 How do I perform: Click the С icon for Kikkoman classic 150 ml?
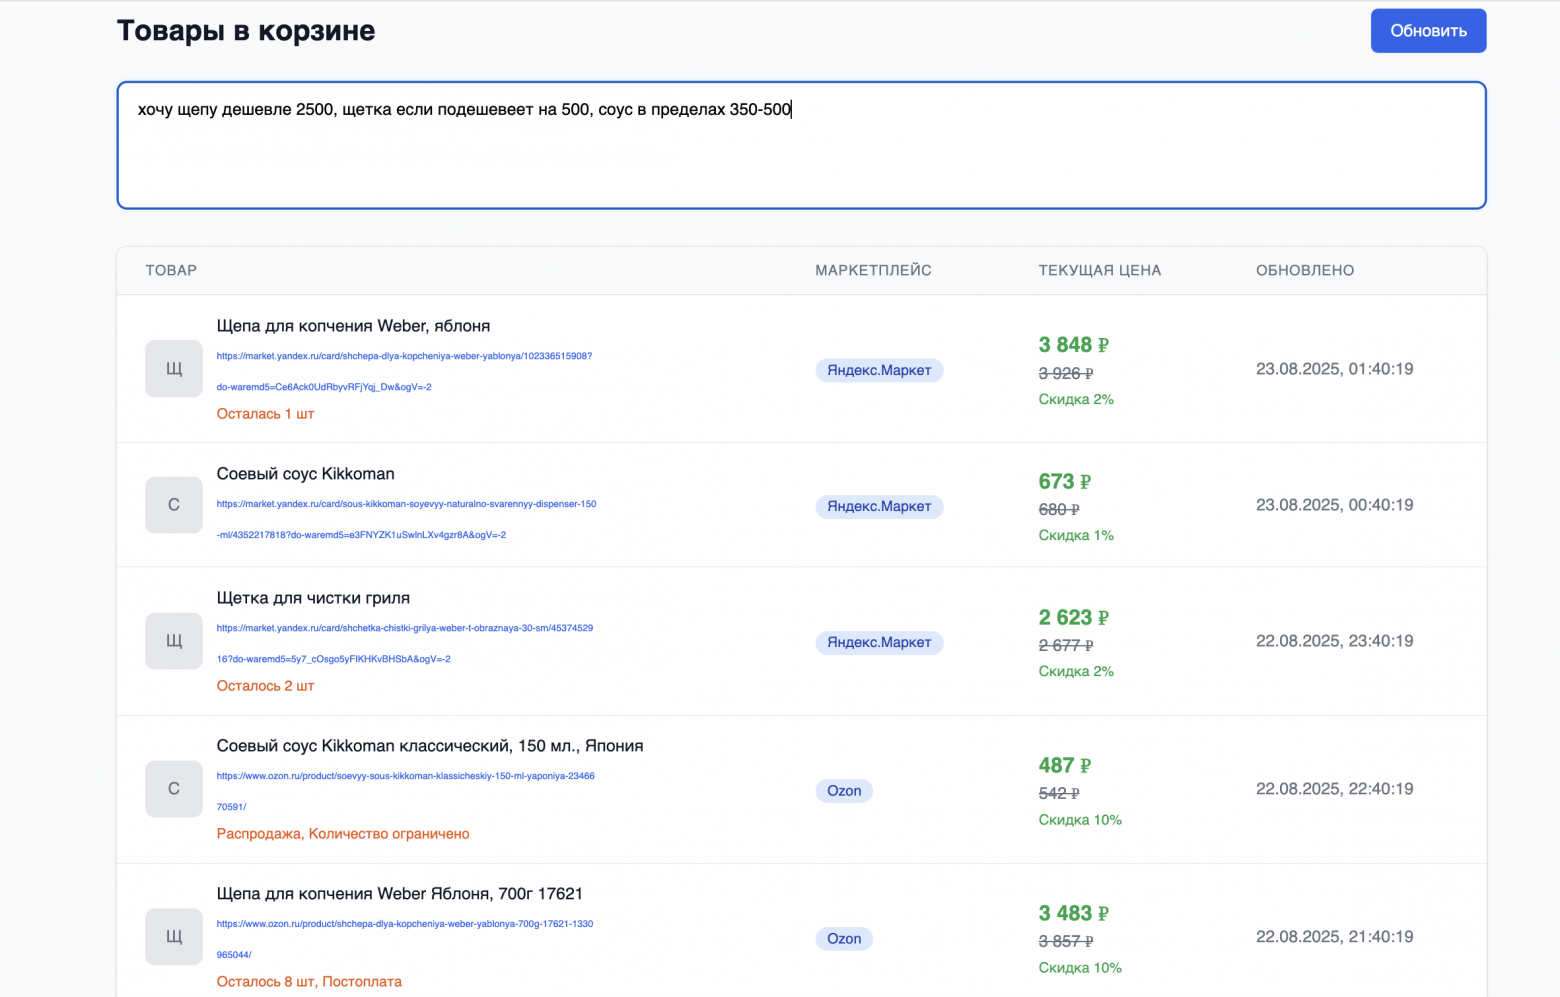173,789
